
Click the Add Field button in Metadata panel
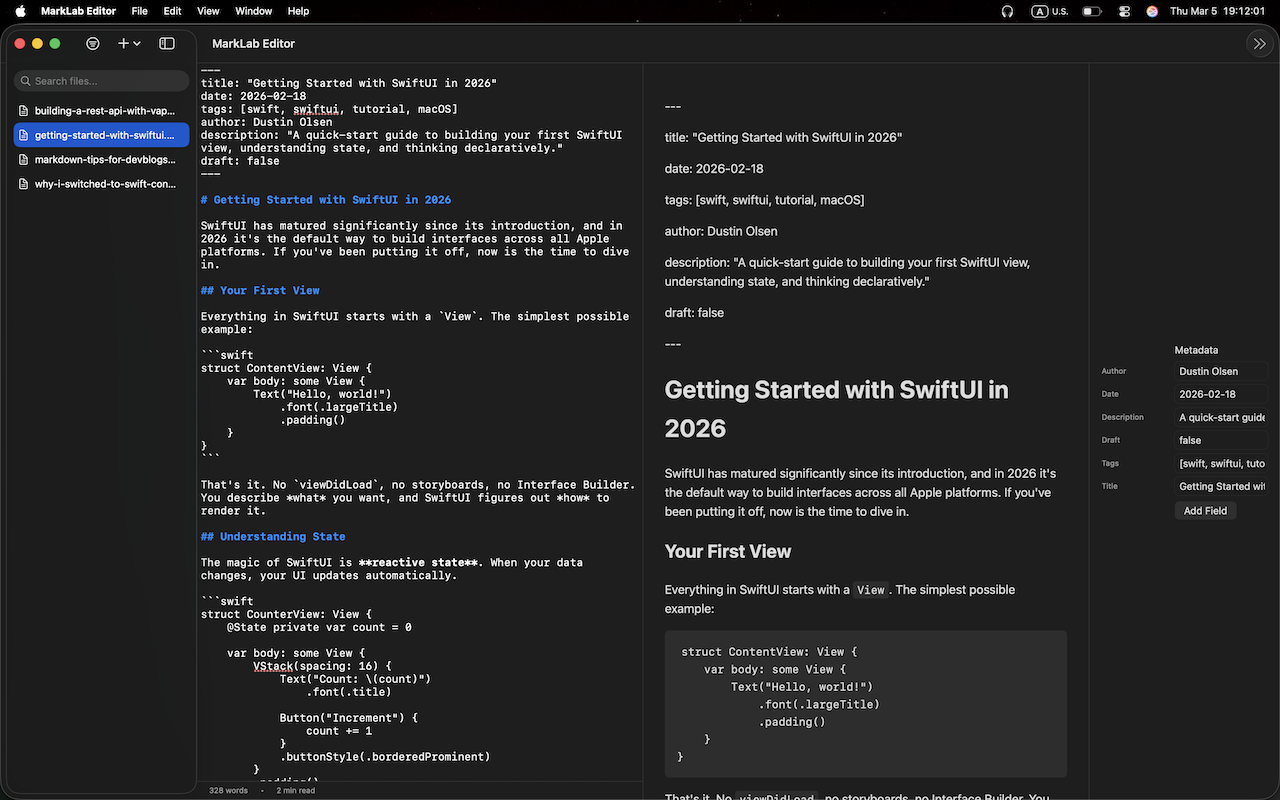tap(1205, 510)
